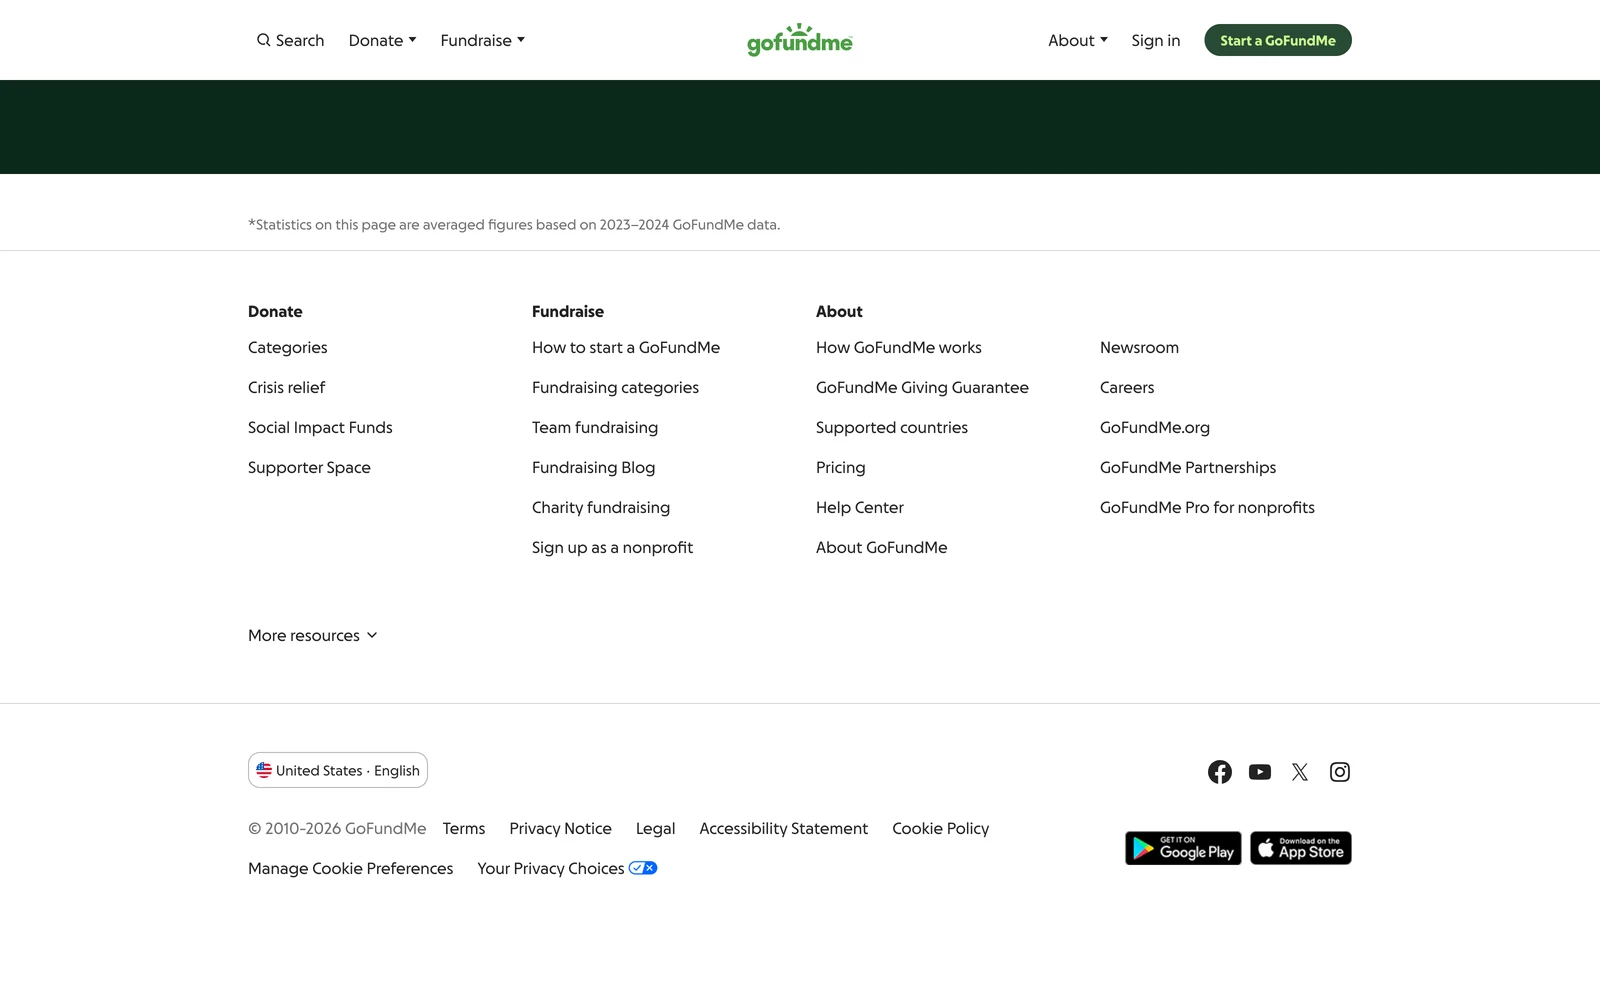Open Crisis relief link

(287, 387)
